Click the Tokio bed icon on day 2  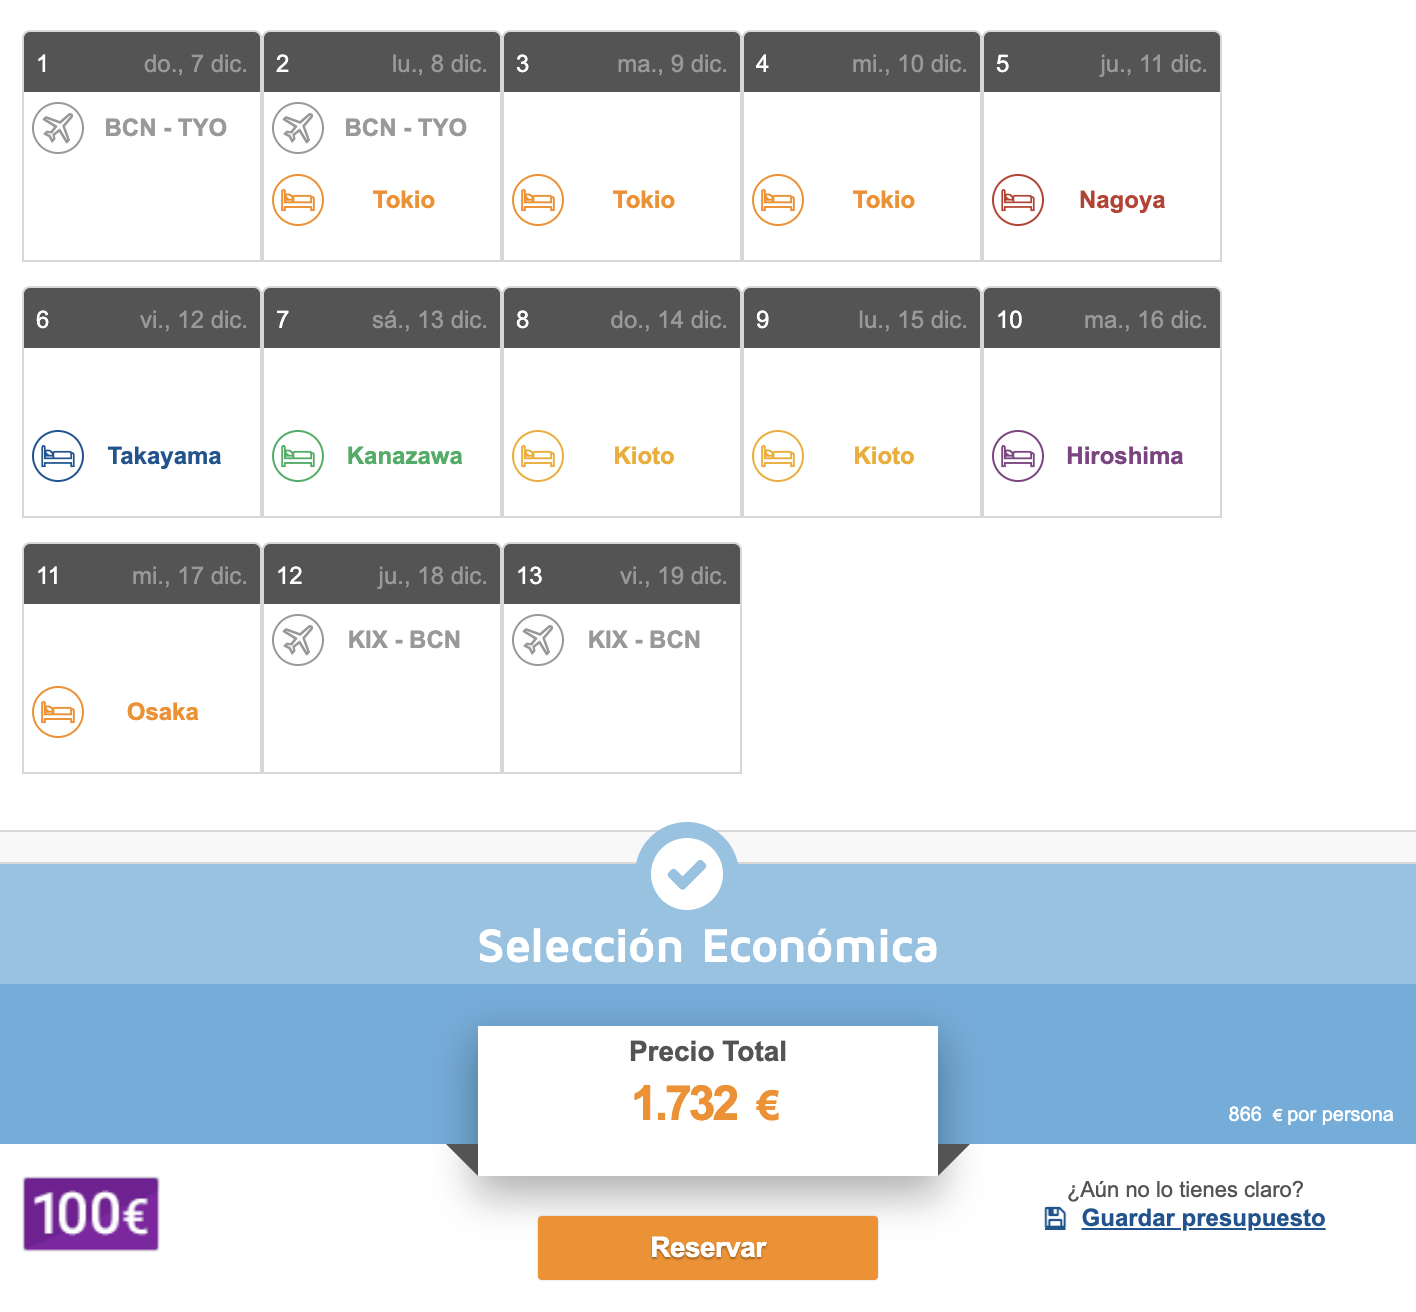pos(298,200)
